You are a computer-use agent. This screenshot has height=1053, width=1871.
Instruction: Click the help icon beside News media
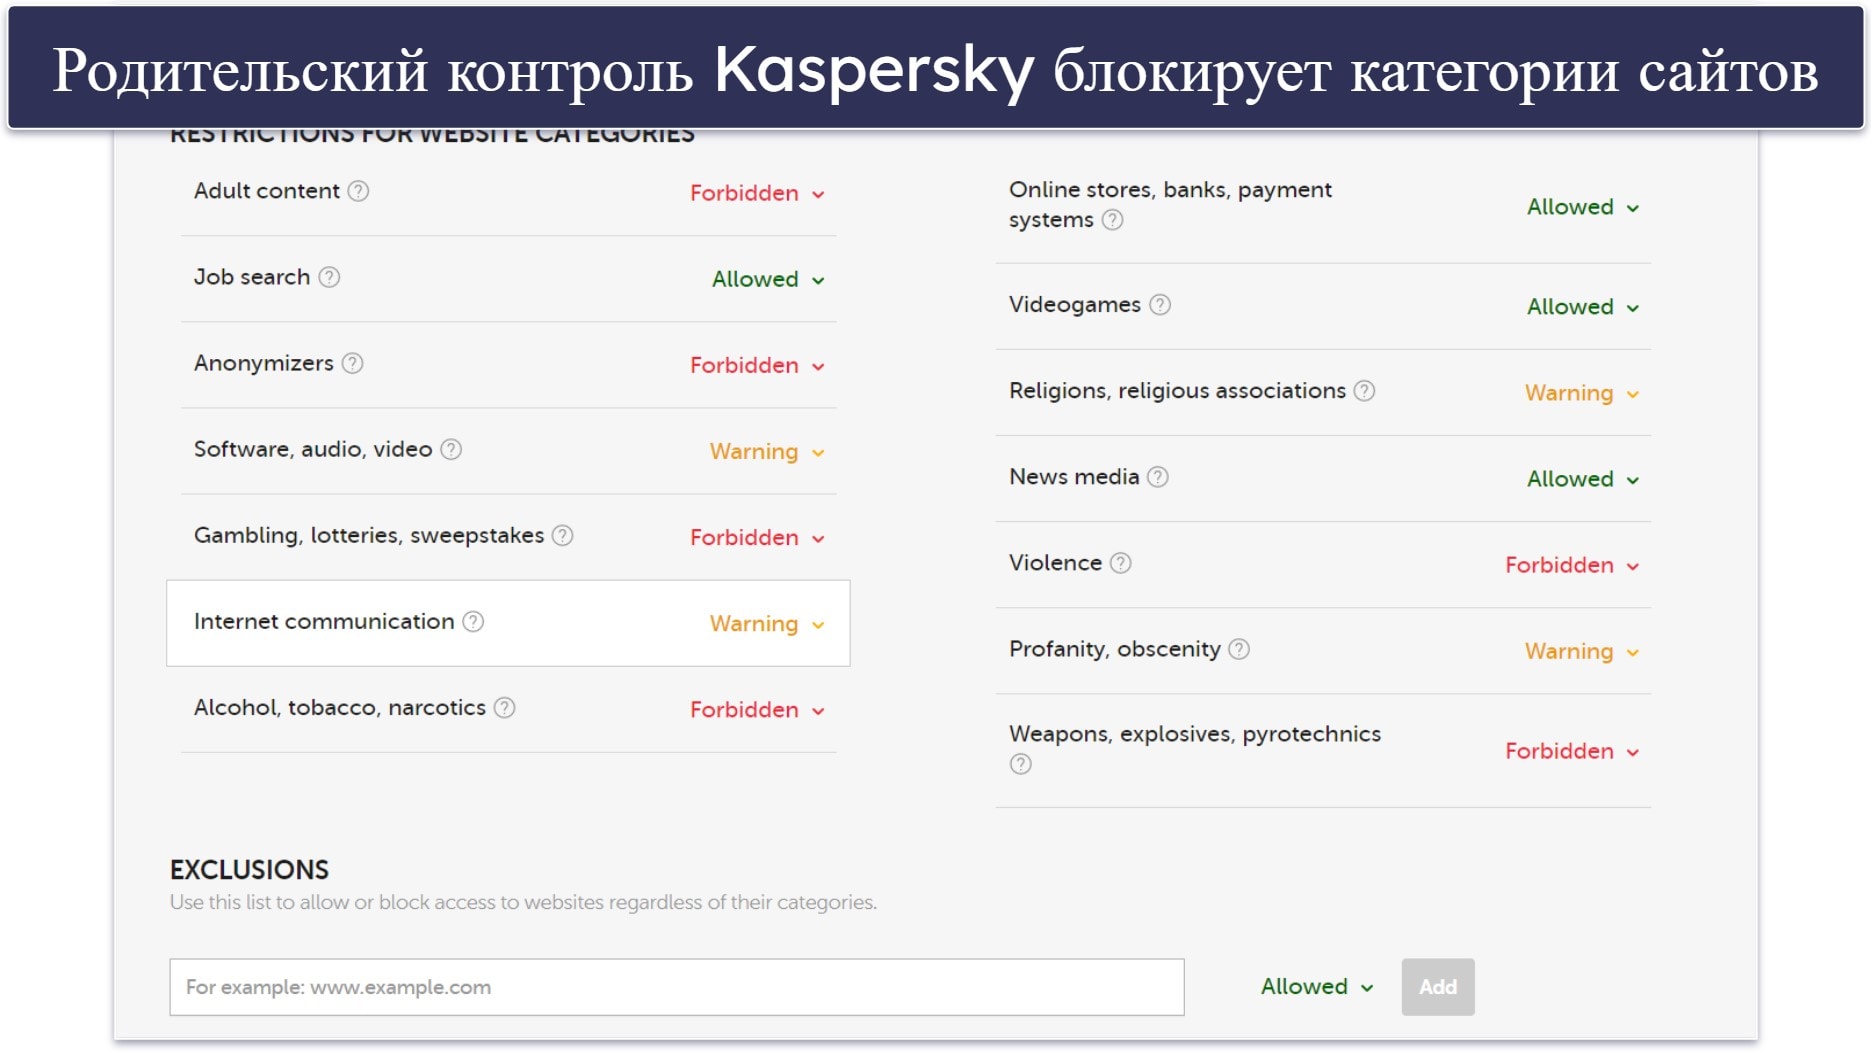(x=1158, y=477)
